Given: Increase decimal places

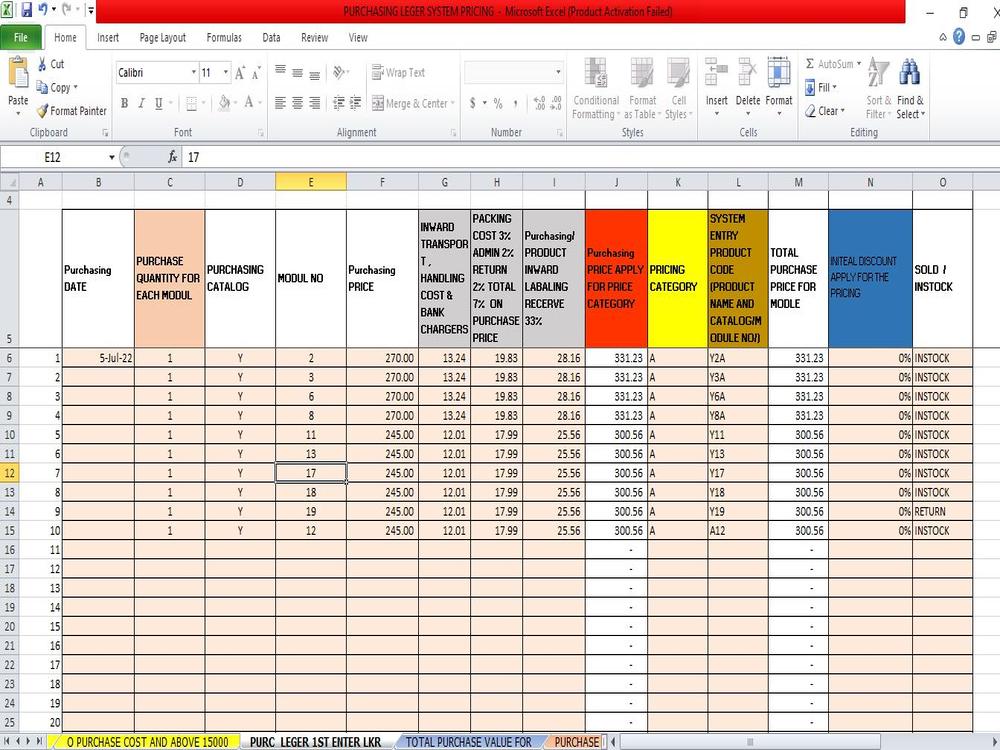Looking at the screenshot, I should 540,103.
